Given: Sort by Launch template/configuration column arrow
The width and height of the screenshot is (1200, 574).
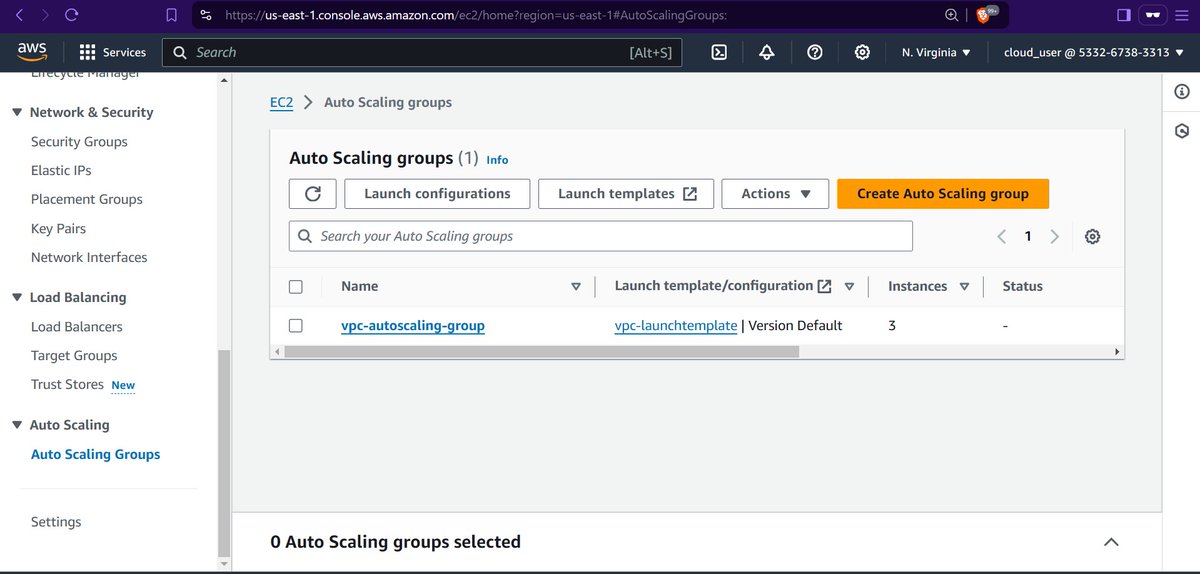Looking at the screenshot, I should [849, 287].
